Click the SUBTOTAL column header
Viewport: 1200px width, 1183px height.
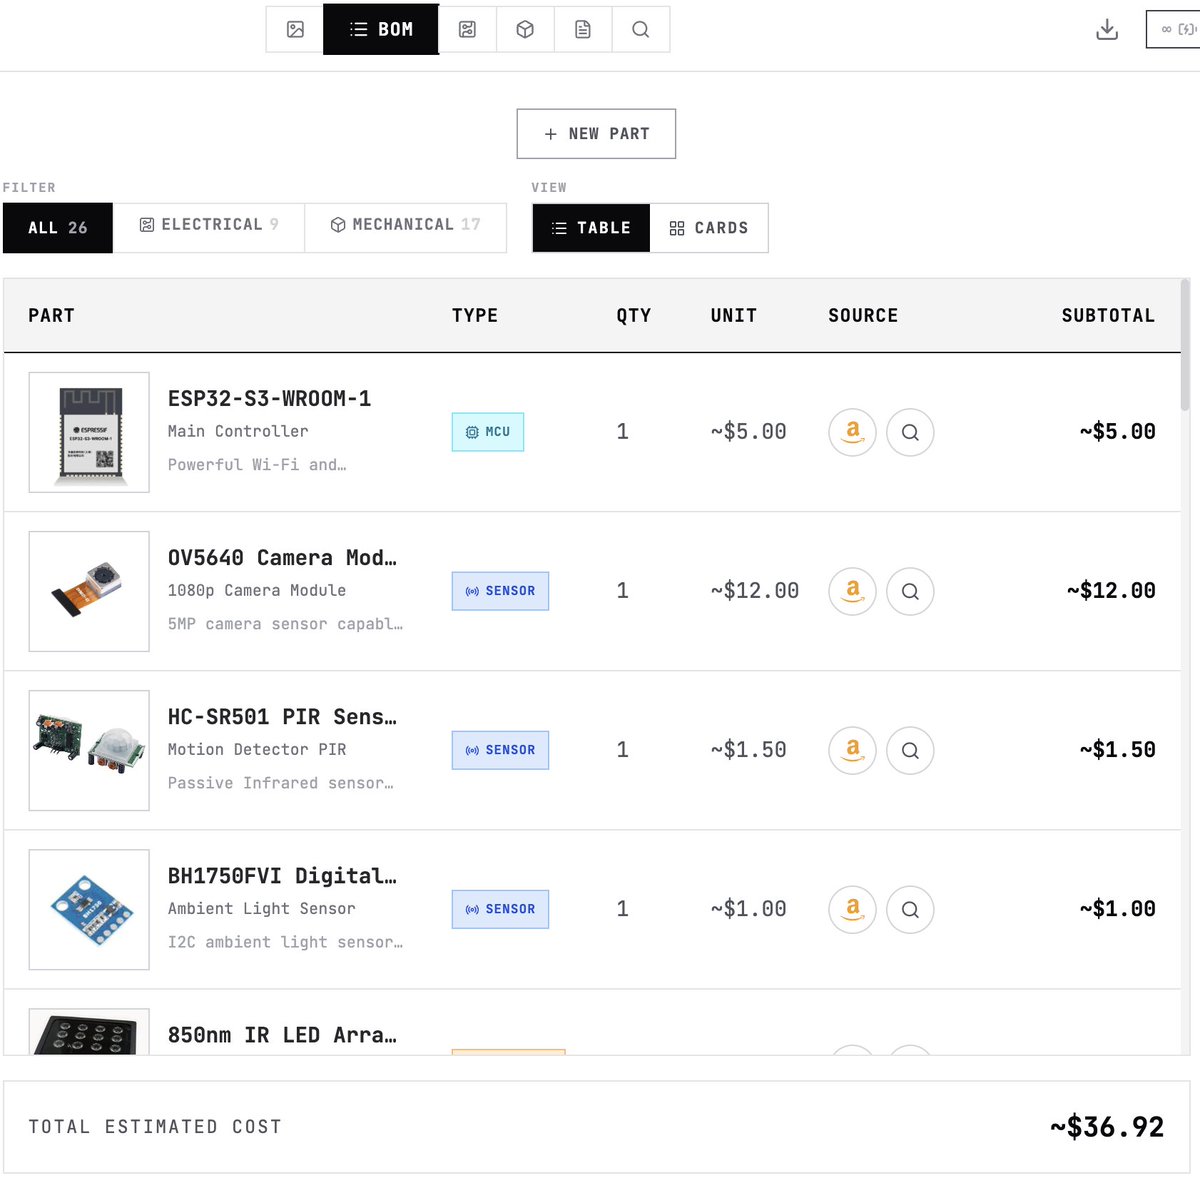click(x=1108, y=315)
